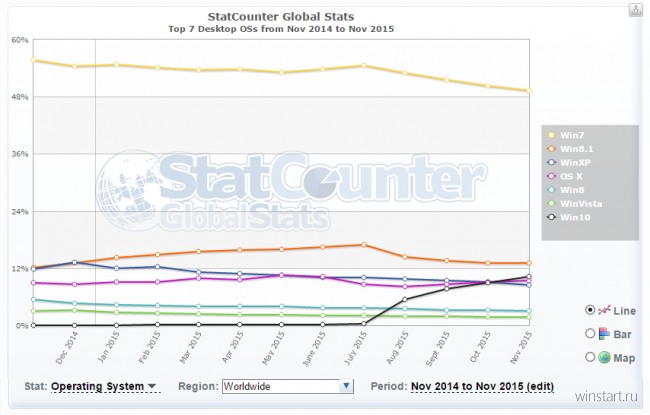Toggle the WinXP legend marker
This screenshot has height=415, width=650.
tap(551, 163)
